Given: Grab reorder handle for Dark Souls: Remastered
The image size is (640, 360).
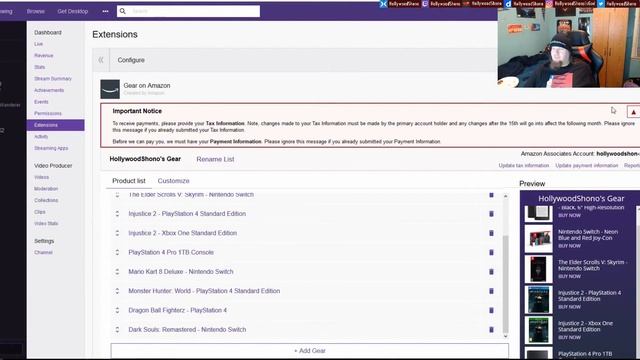Looking at the screenshot, I should pyautogui.click(x=117, y=329).
